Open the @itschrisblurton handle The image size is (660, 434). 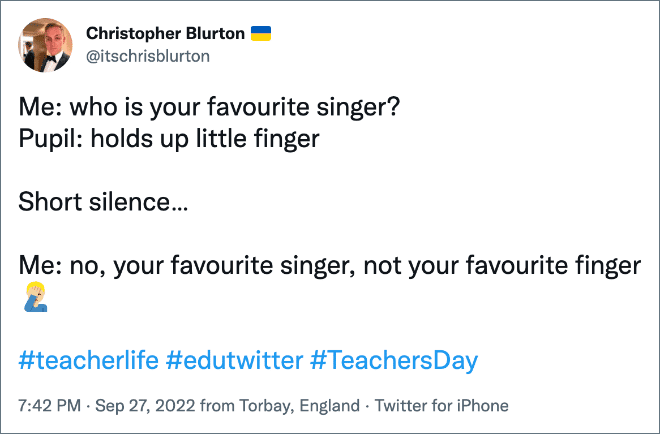click(x=148, y=56)
